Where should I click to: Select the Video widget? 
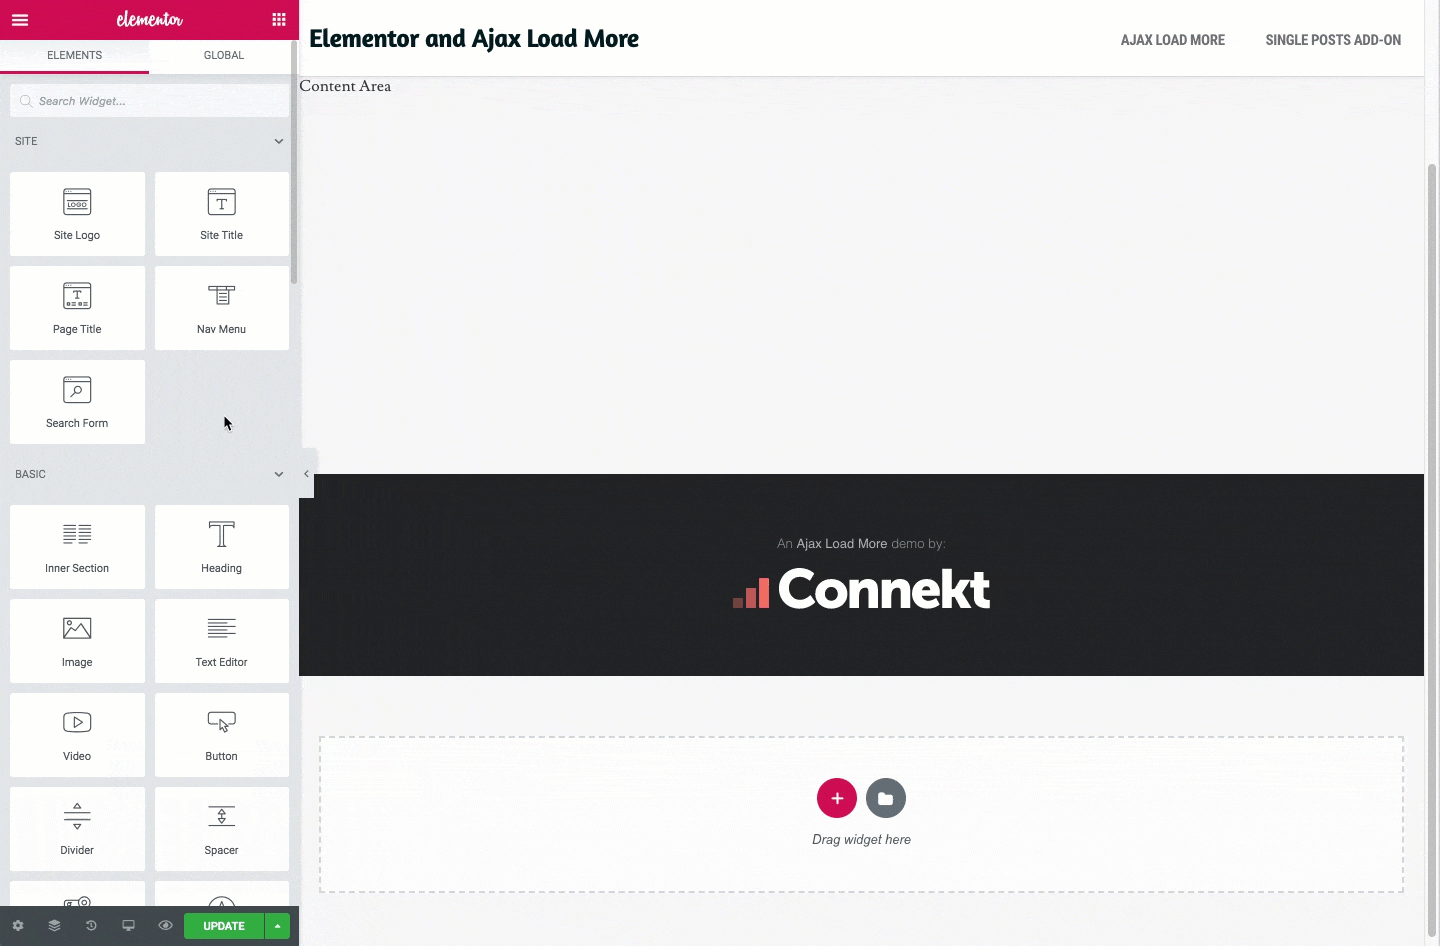[77, 735]
